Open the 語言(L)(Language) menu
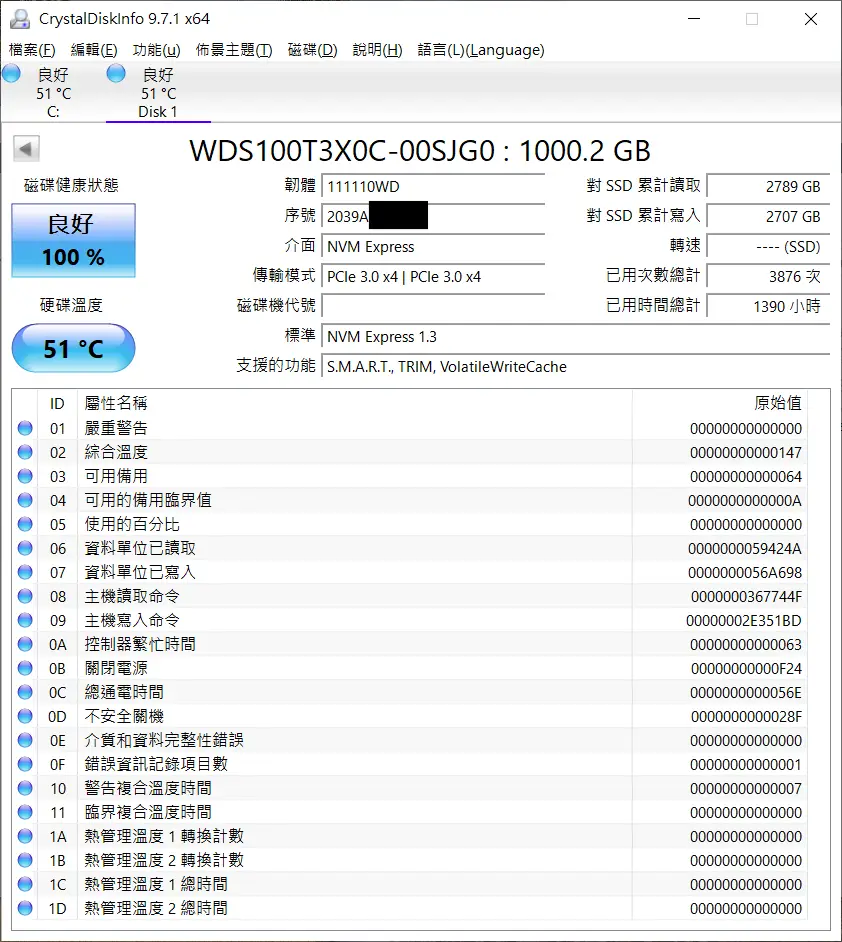The width and height of the screenshot is (842, 942). click(x=481, y=50)
